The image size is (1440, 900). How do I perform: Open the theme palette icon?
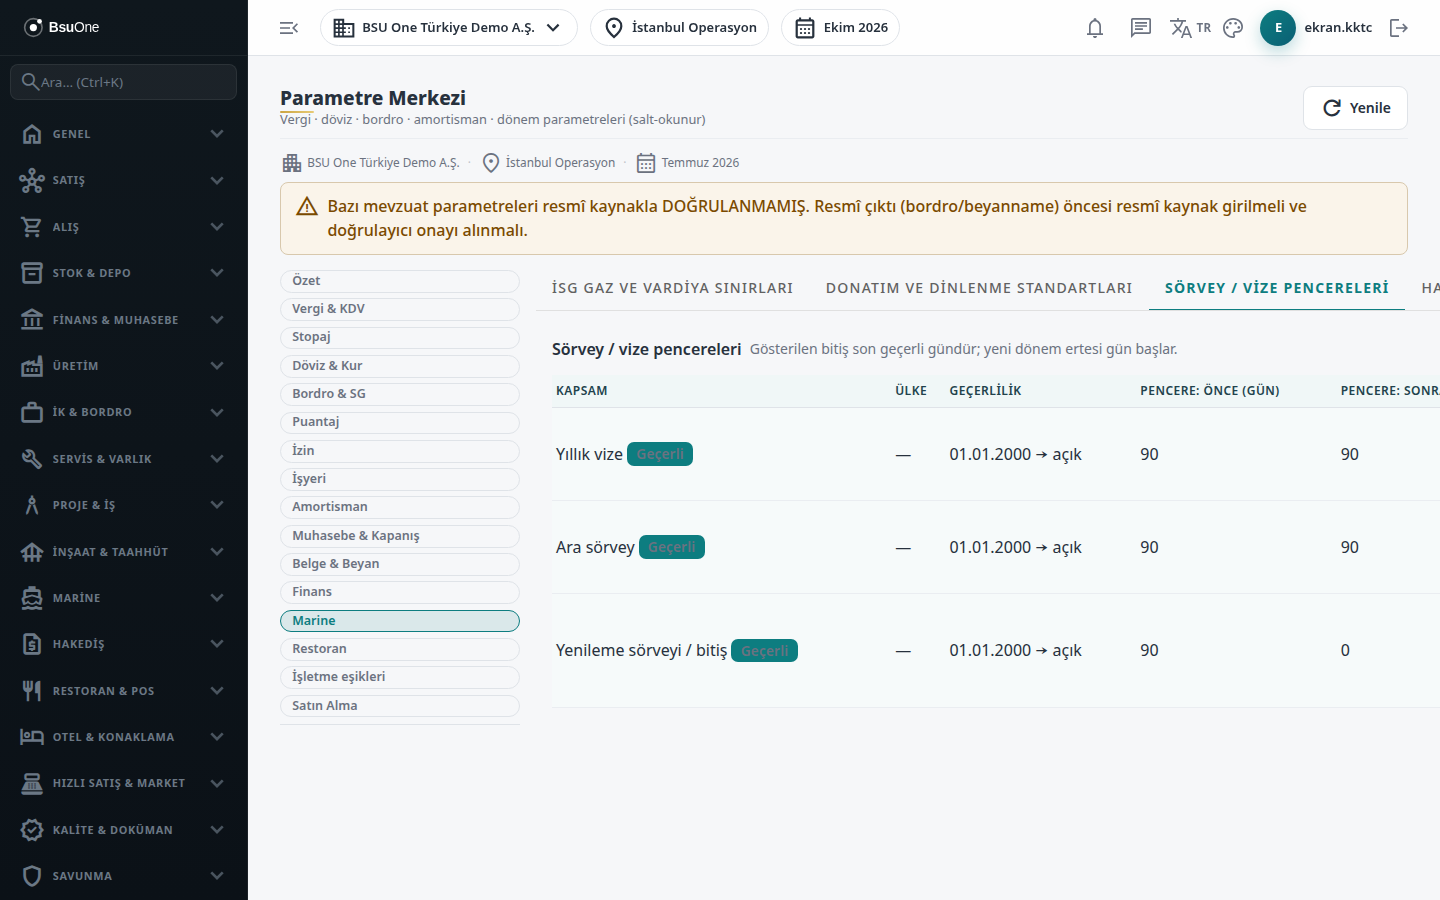point(1233,28)
